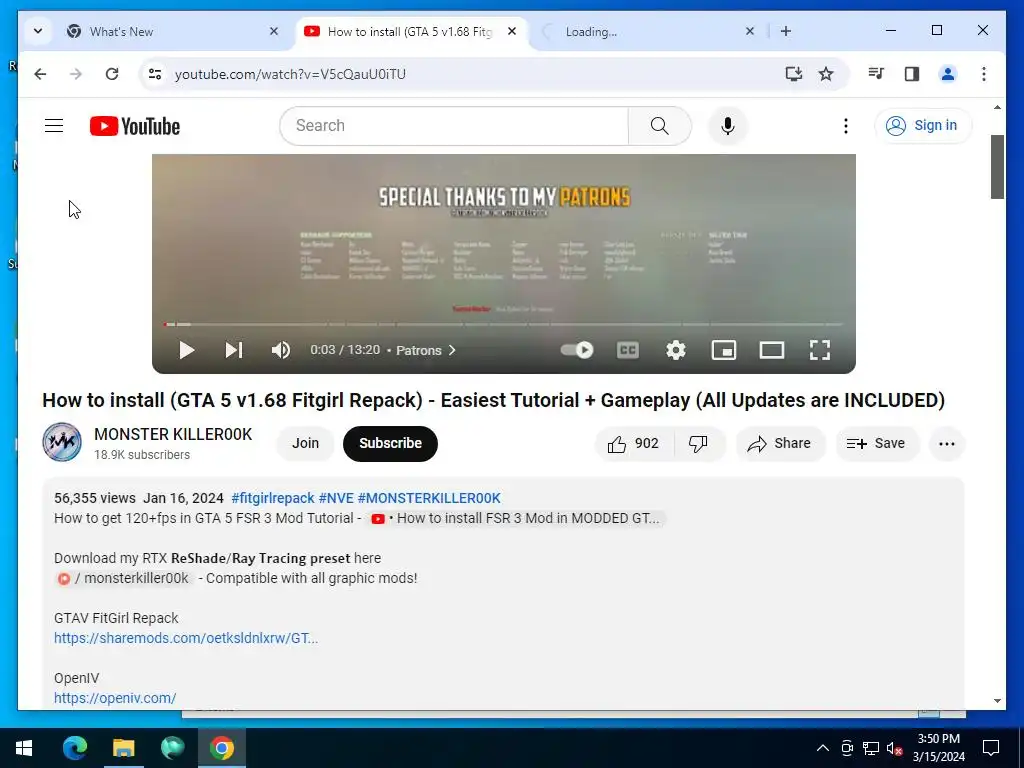Viewport: 1024px width, 768px height.
Task: Install the YouTube app from address bar
Action: pos(793,74)
